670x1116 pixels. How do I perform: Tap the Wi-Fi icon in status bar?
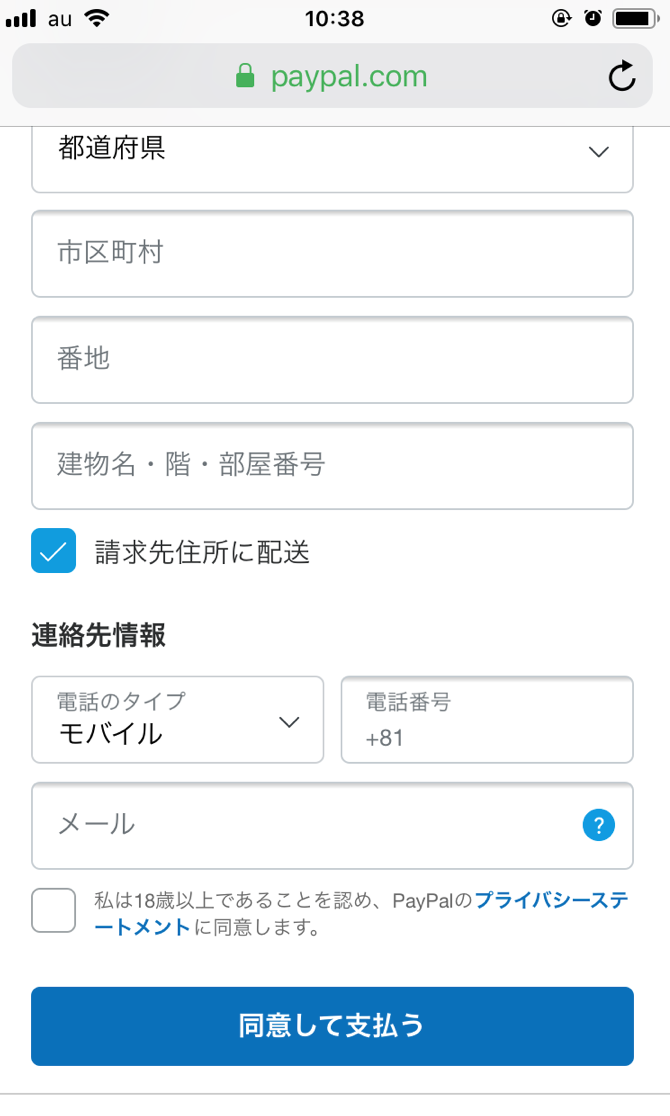pyautogui.click(x=97, y=18)
